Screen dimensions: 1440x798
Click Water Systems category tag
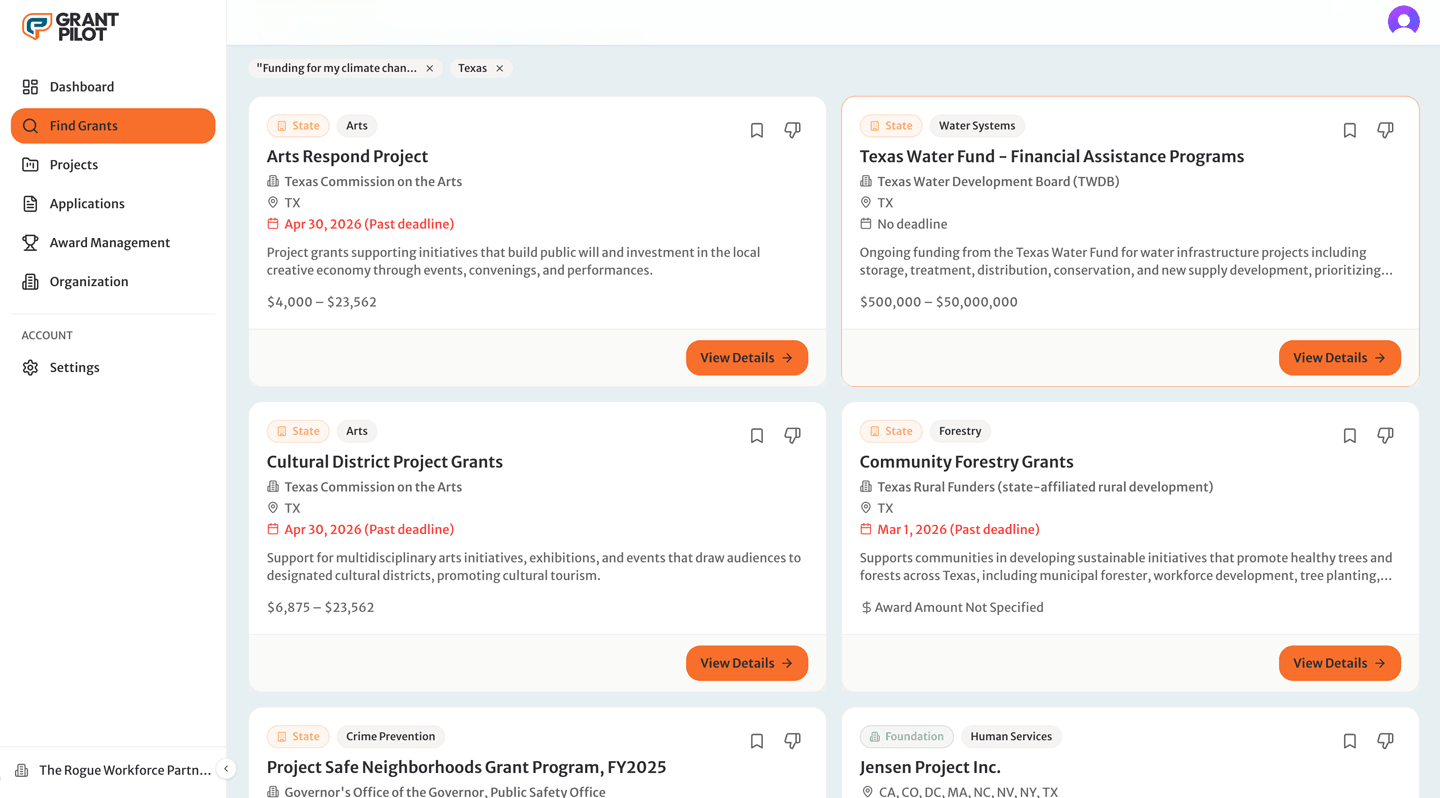(977, 126)
